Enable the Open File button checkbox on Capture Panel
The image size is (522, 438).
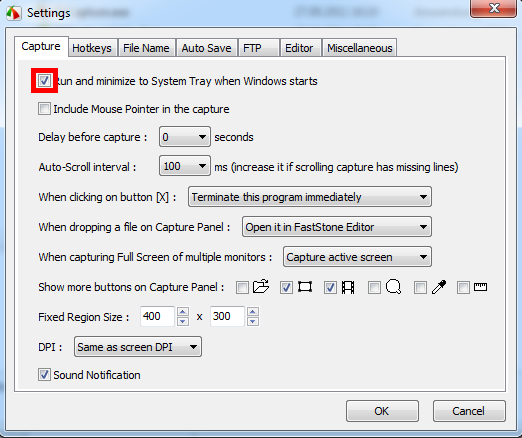(242, 287)
